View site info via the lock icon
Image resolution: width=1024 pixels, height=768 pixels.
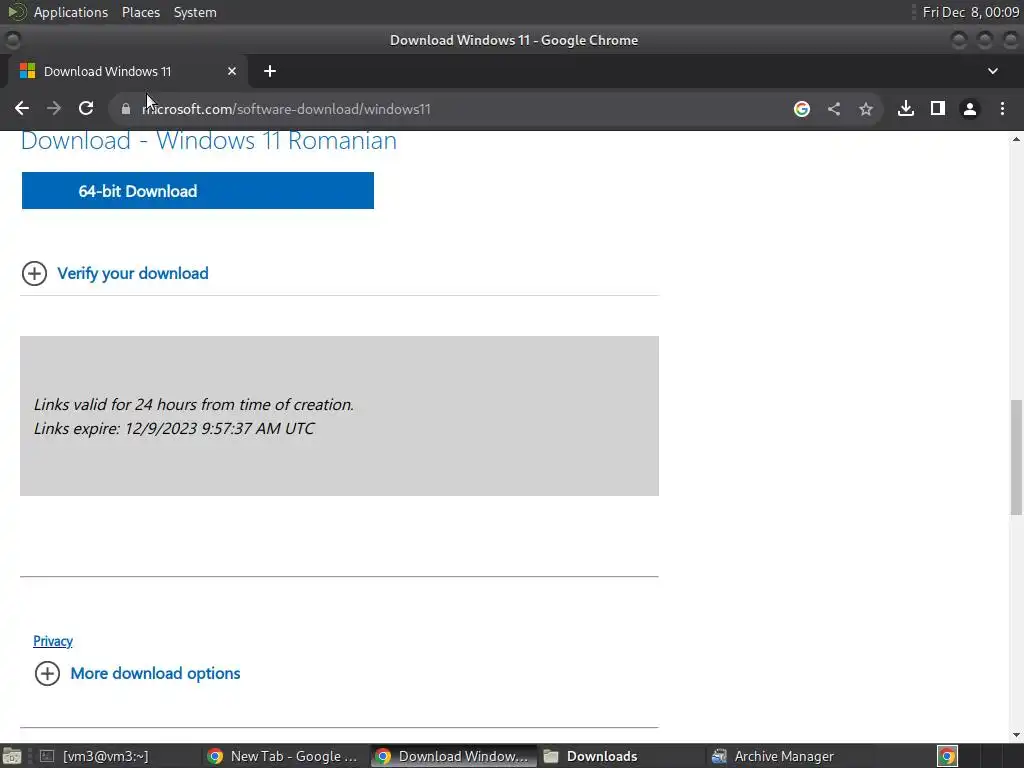click(x=126, y=109)
